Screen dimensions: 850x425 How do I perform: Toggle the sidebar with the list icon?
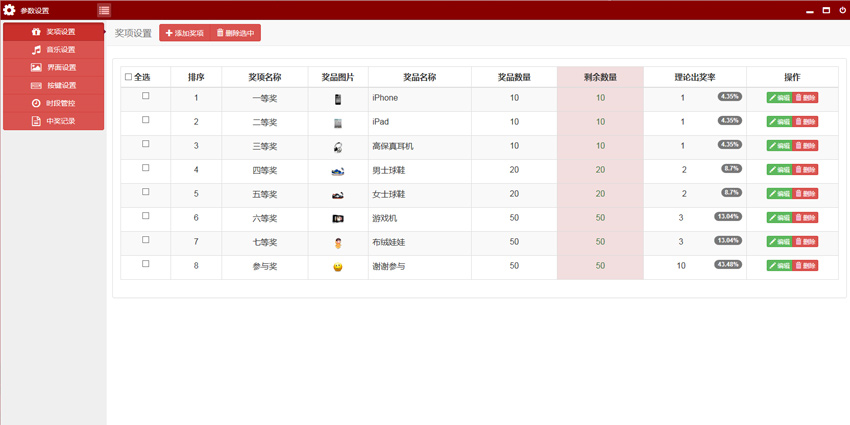tap(104, 10)
